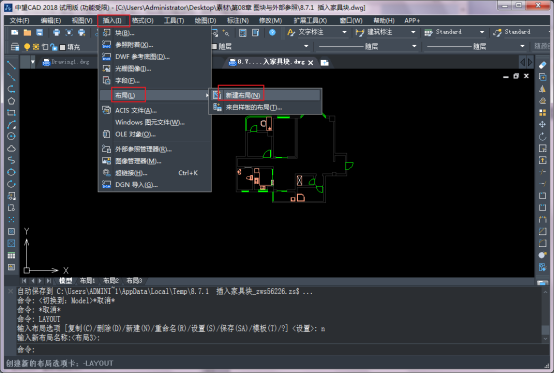Select the Erase tool in right toolbar

[x=542, y=65]
